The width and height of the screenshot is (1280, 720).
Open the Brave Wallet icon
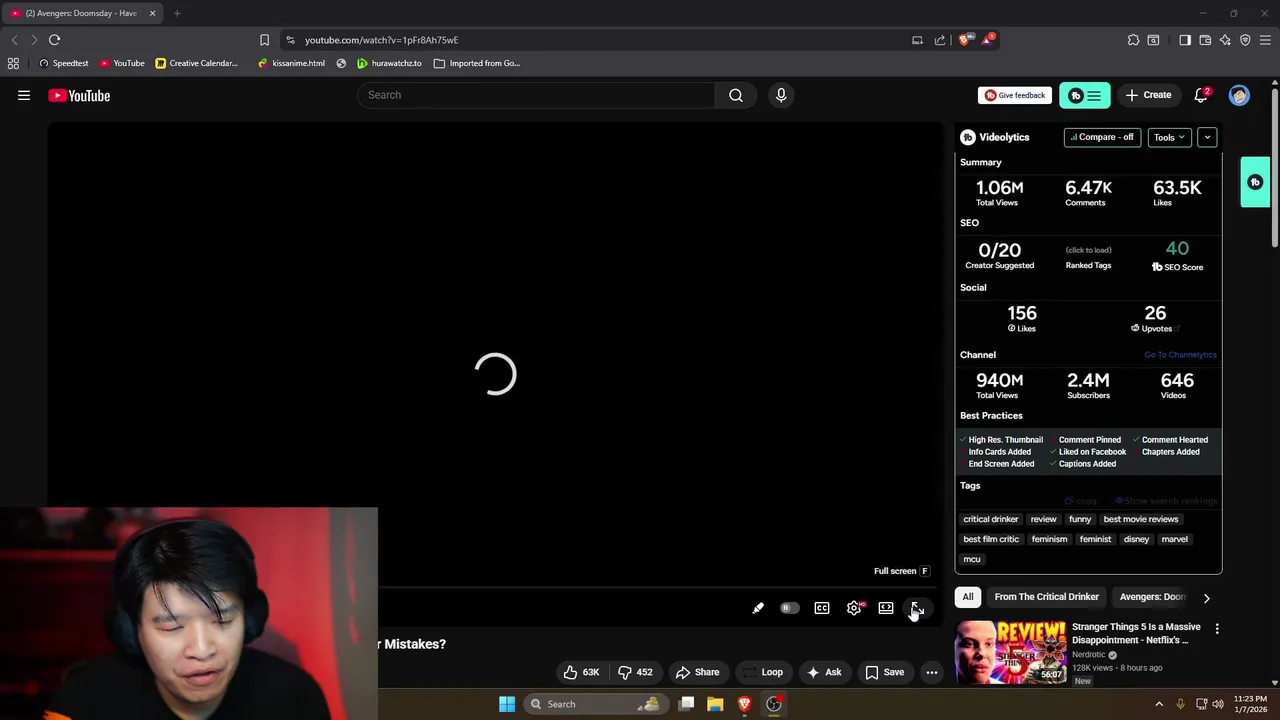[x=1205, y=40]
